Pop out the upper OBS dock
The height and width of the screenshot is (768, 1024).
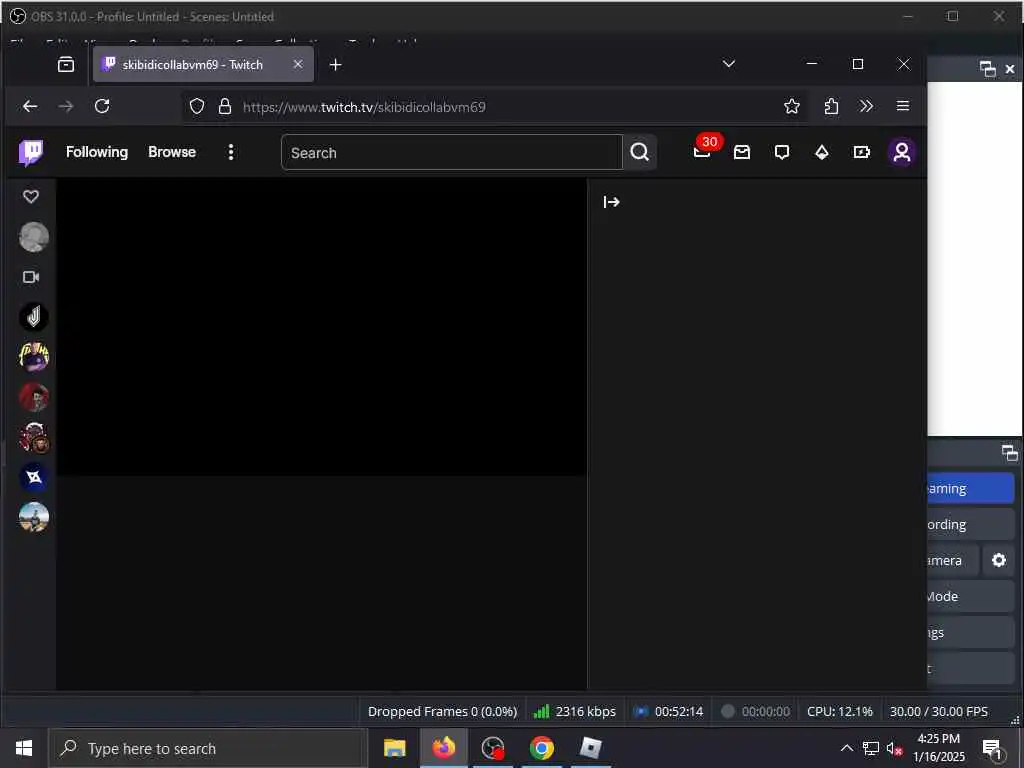click(x=987, y=69)
